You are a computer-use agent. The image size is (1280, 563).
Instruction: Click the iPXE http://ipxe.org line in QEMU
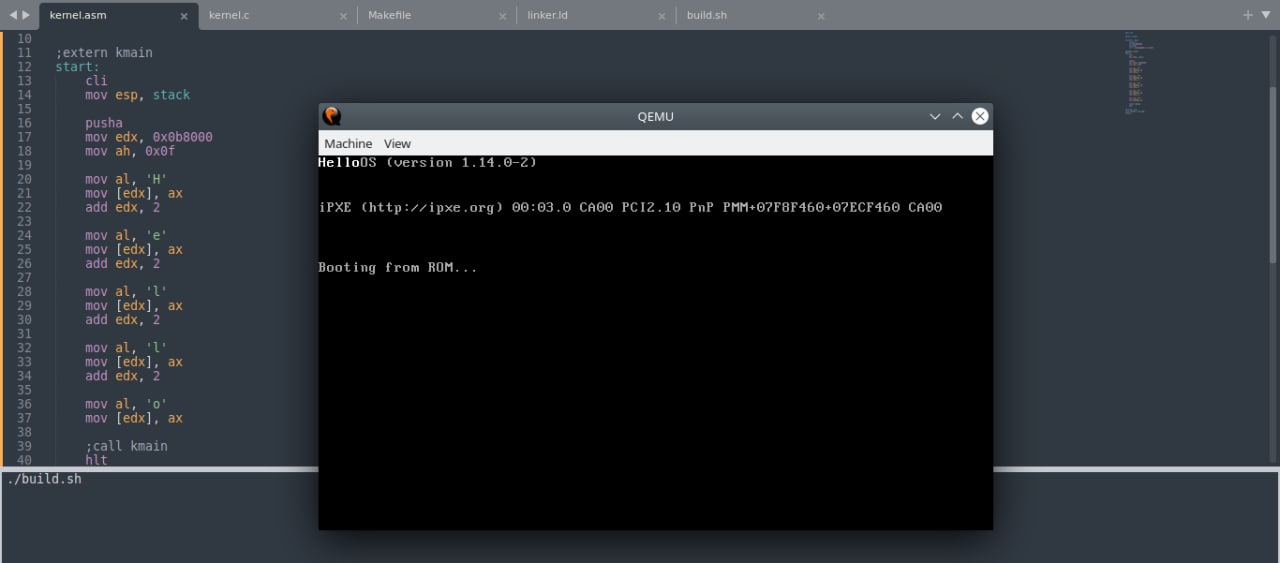[x=630, y=207]
